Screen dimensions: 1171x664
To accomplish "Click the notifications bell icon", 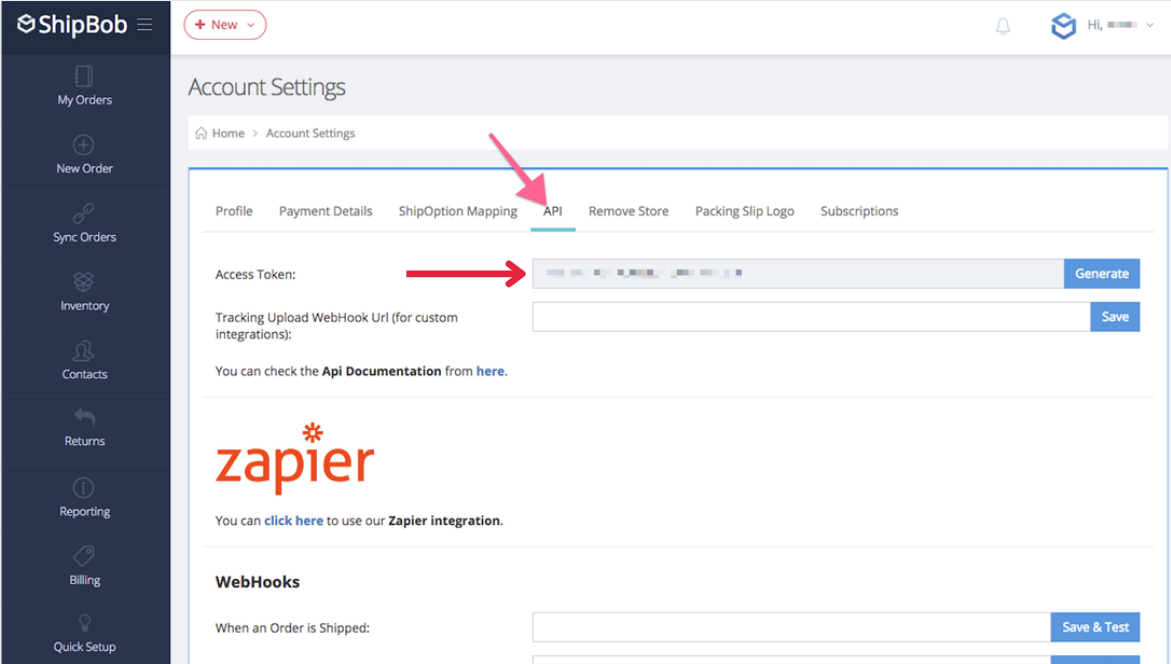I will click(x=1003, y=26).
